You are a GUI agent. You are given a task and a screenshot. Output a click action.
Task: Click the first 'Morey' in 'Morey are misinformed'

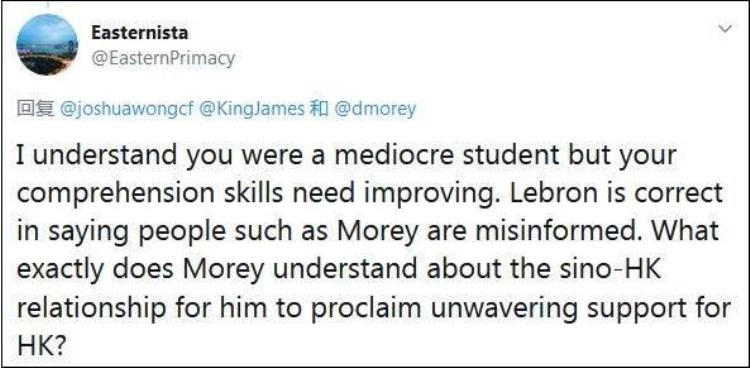(x=373, y=233)
